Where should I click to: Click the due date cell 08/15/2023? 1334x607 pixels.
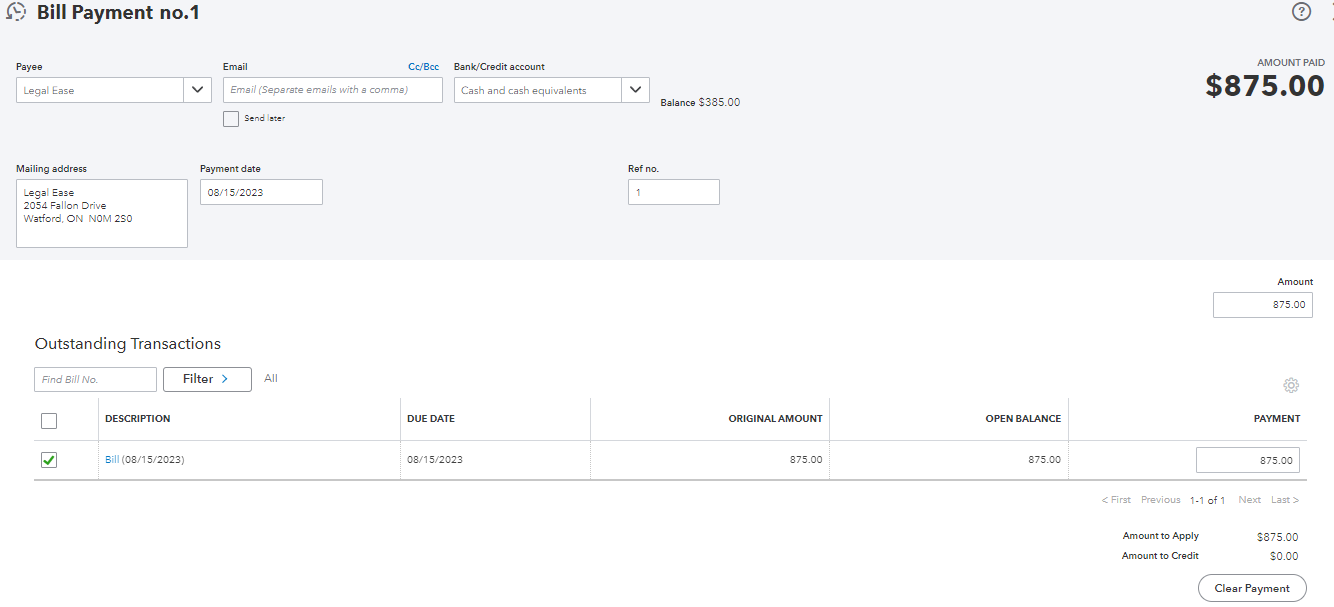point(435,460)
